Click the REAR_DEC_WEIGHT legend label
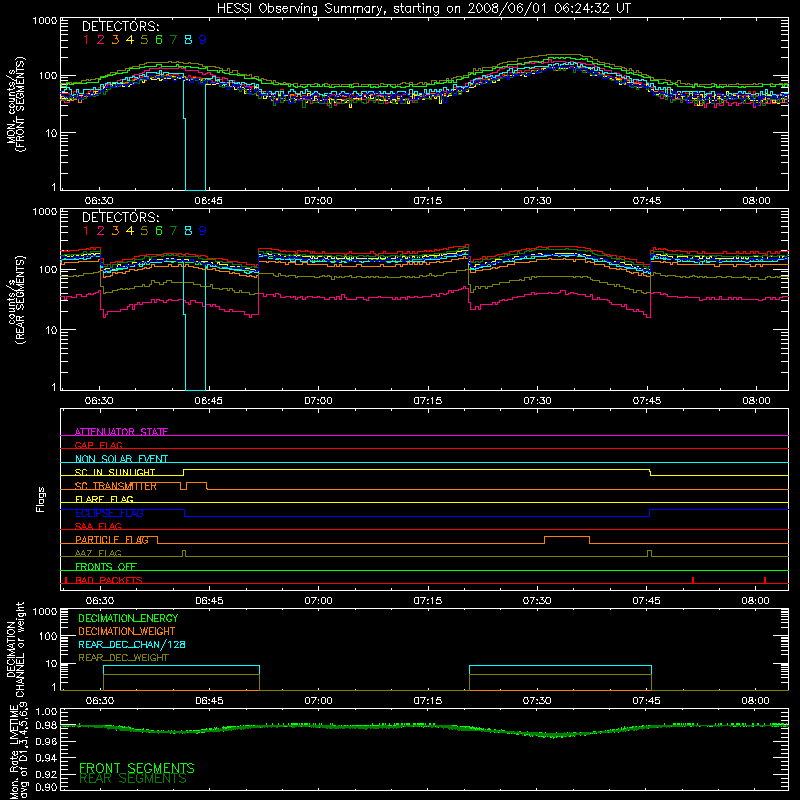Viewport: 800px width, 800px height. pos(123,658)
